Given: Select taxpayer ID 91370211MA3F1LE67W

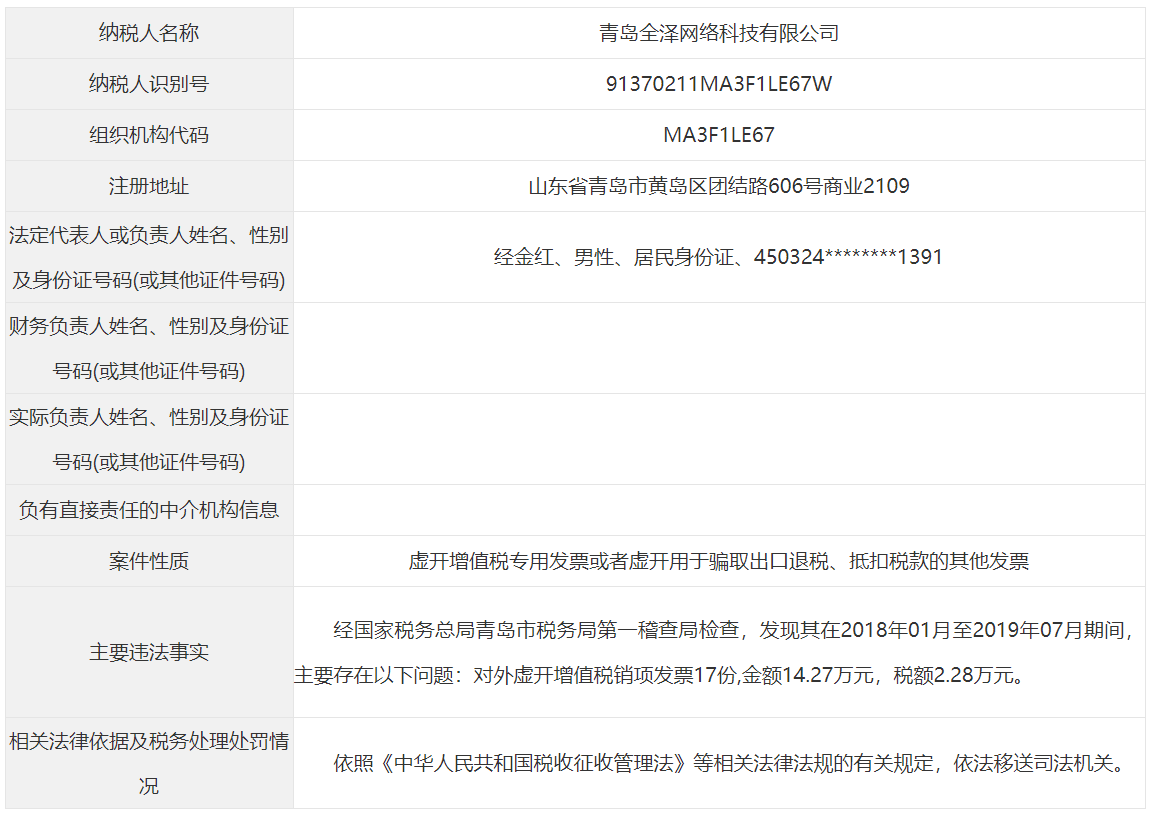Looking at the screenshot, I should point(718,84).
